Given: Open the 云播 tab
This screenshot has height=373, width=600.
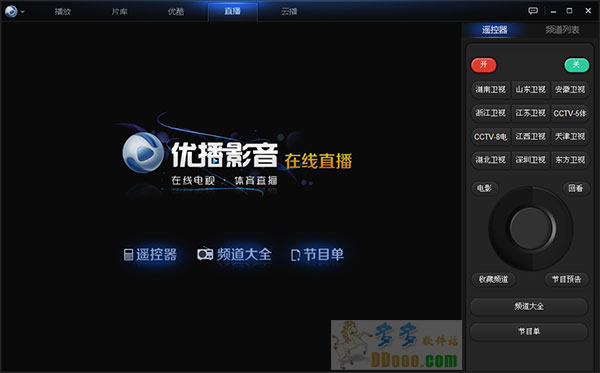Looking at the screenshot, I should (289, 11).
